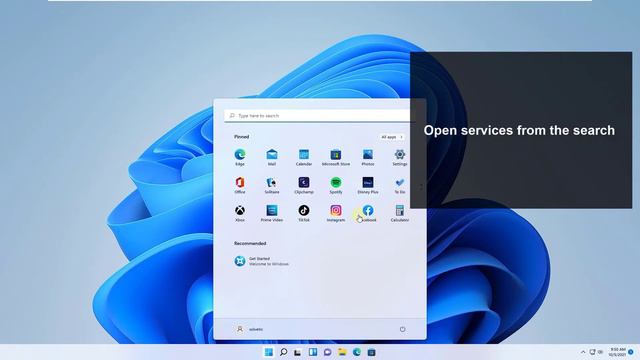This screenshot has height=360, width=640.
Task: Open the Get Started recommended item
Action: click(x=261, y=261)
